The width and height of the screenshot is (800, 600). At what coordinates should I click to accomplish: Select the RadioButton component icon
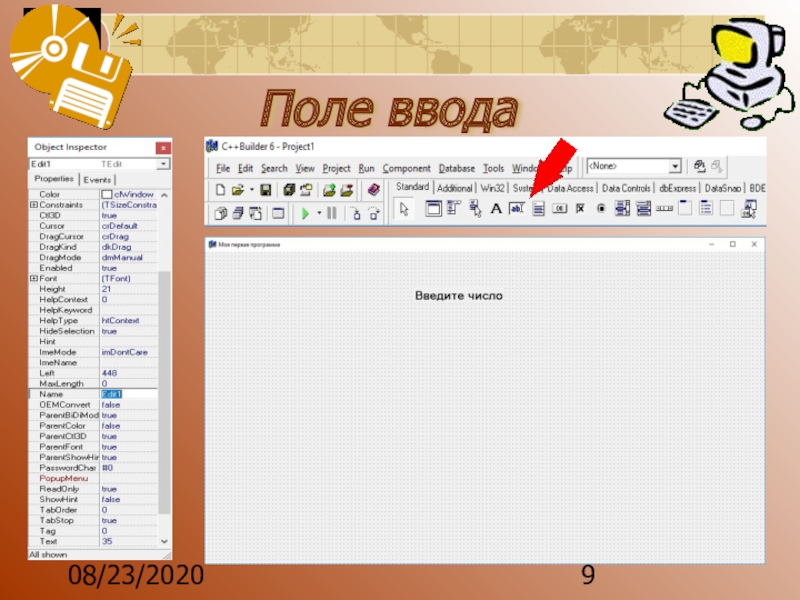click(x=601, y=209)
